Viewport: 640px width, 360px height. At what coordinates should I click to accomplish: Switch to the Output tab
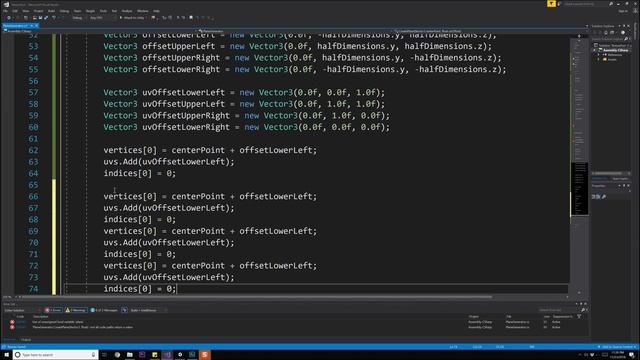tap(26, 340)
